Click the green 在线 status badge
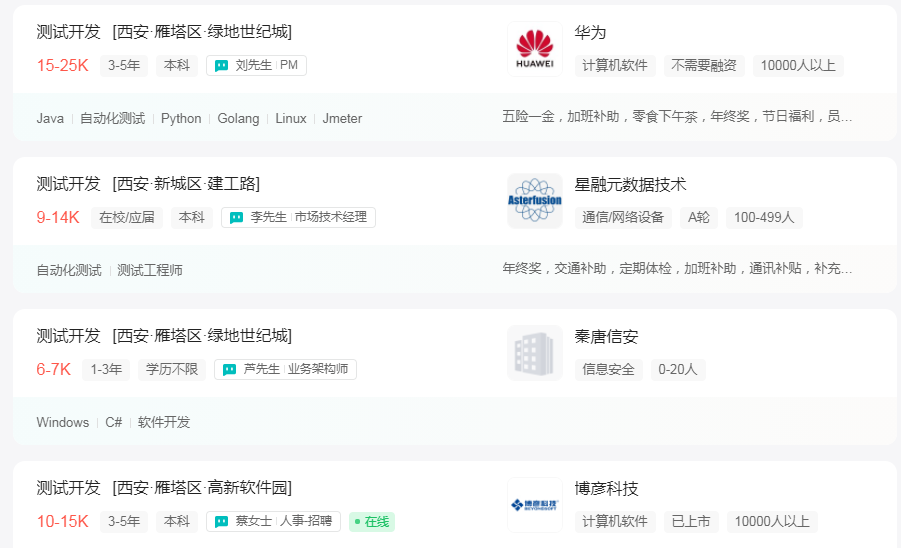Screen dimensions: 901x548 372,522
